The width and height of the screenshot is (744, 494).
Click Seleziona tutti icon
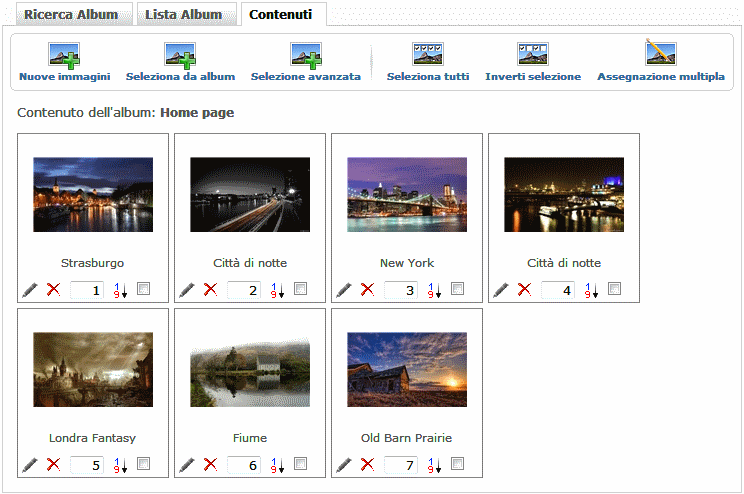click(427, 54)
